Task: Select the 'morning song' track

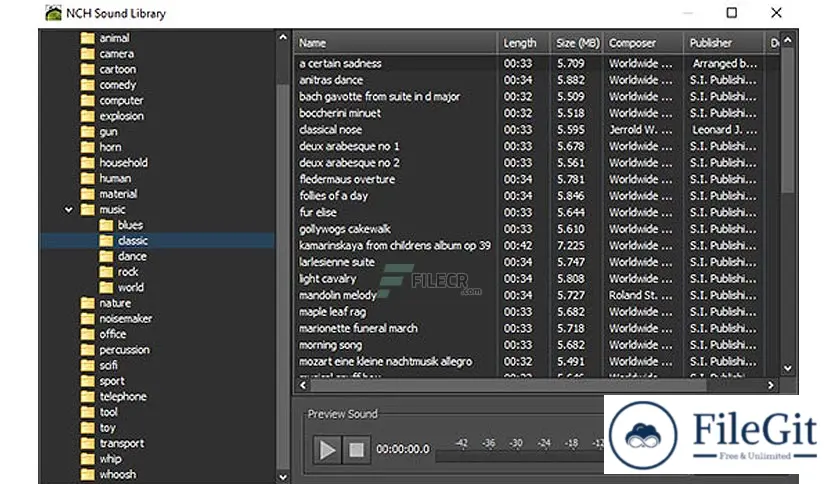Action: pos(536,345)
